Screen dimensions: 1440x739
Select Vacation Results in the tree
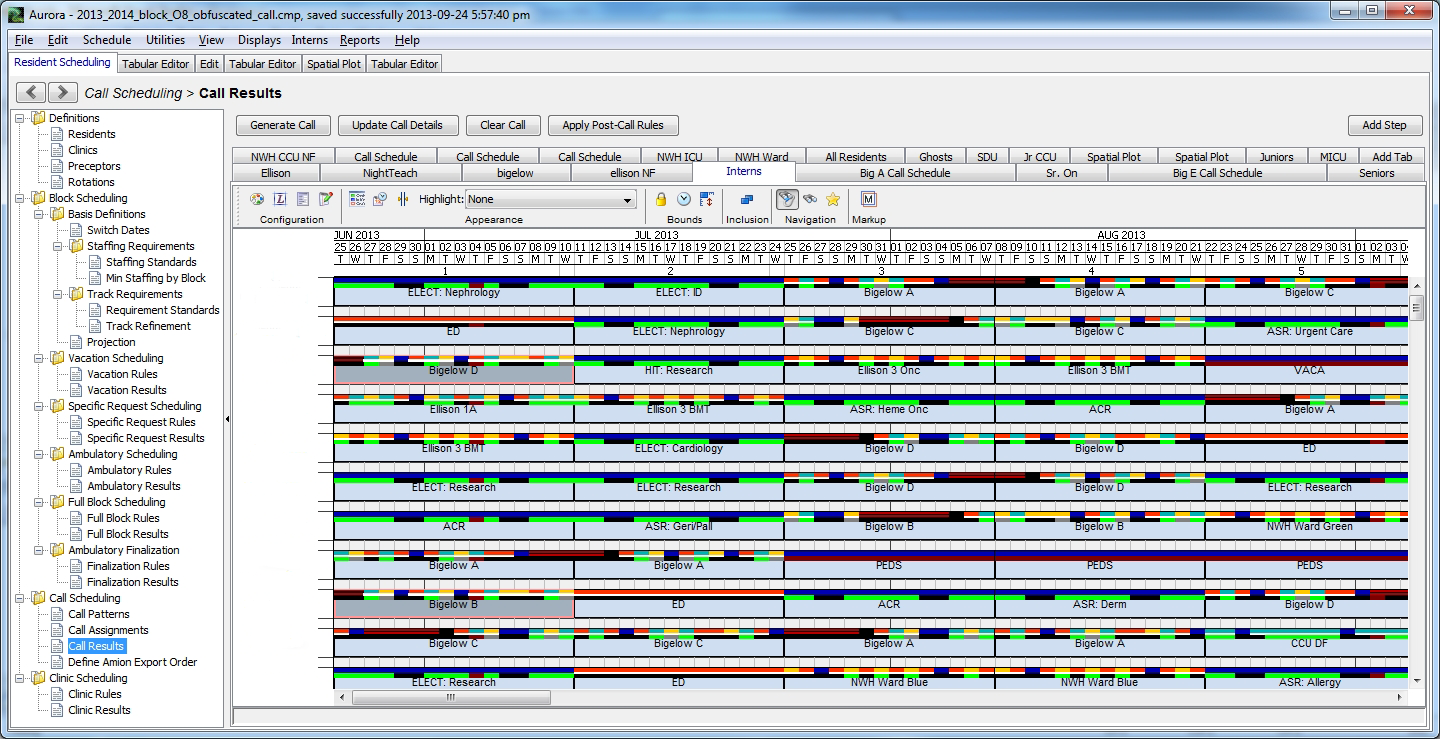pos(126,390)
